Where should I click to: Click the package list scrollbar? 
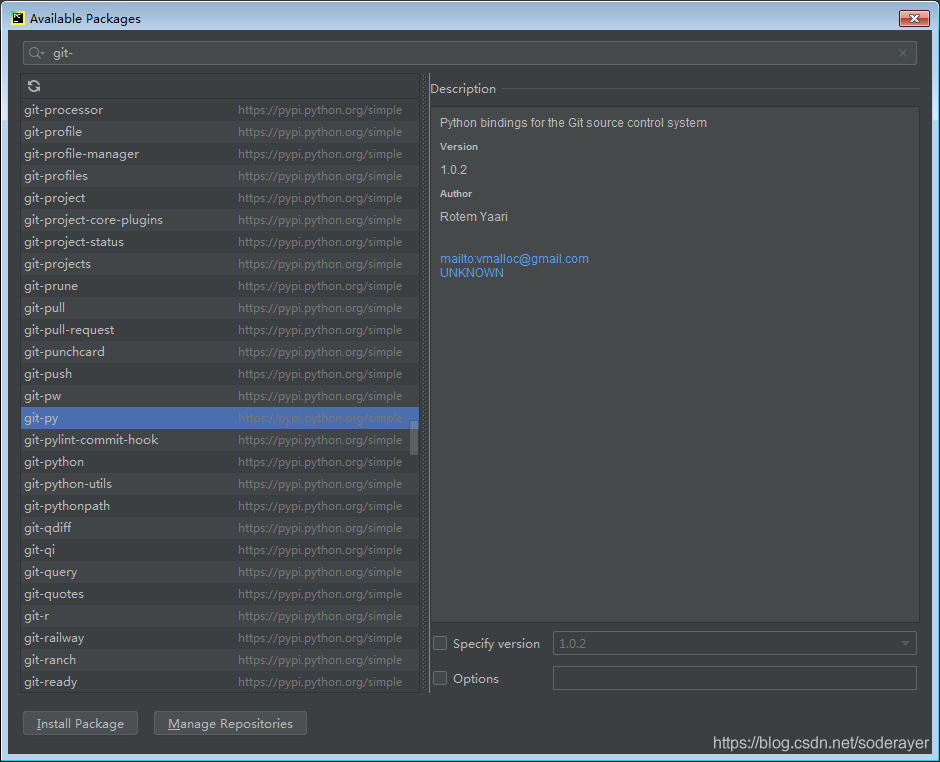(x=413, y=440)
